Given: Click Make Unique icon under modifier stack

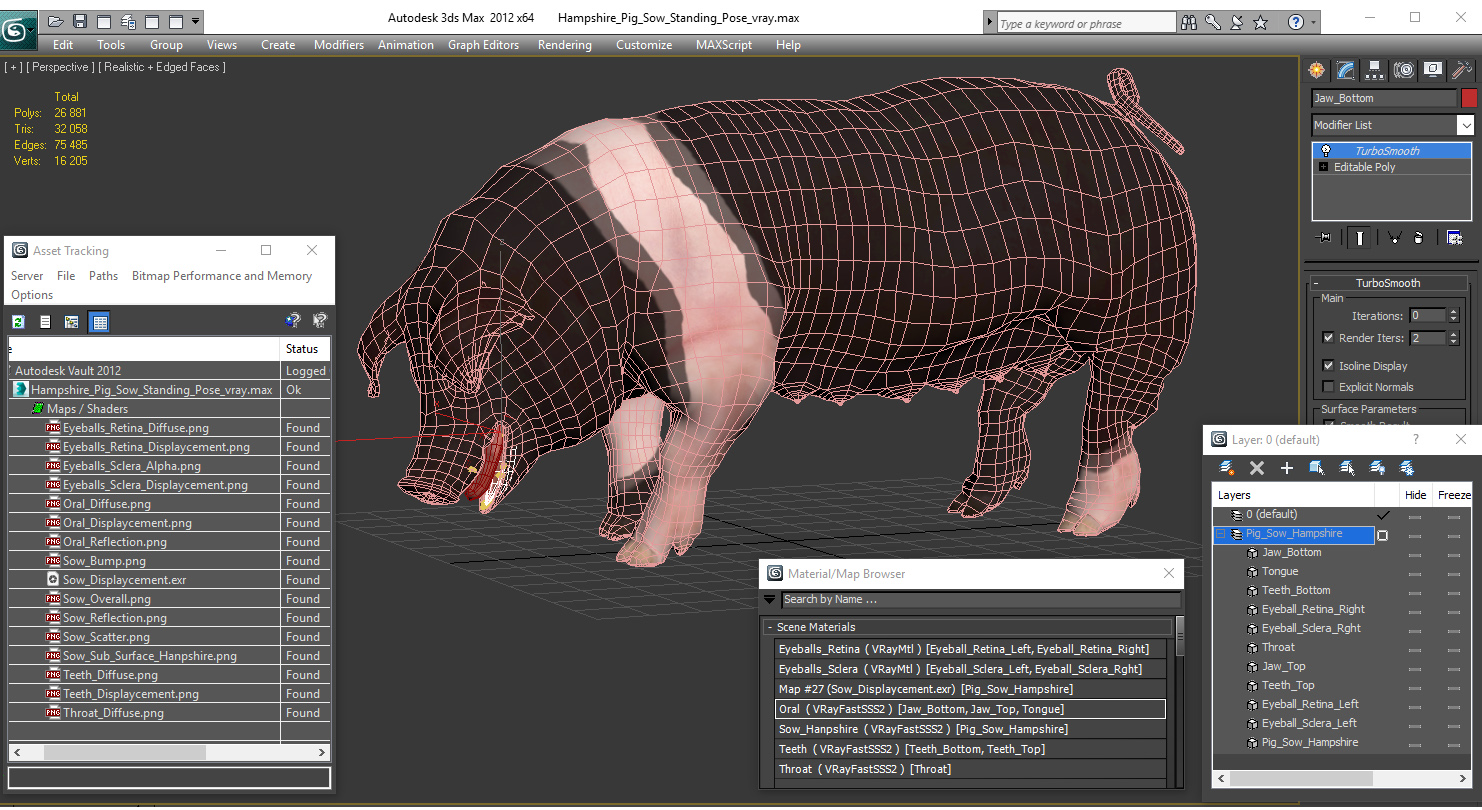Looking at the screenshot, I should coord(1394,237).
